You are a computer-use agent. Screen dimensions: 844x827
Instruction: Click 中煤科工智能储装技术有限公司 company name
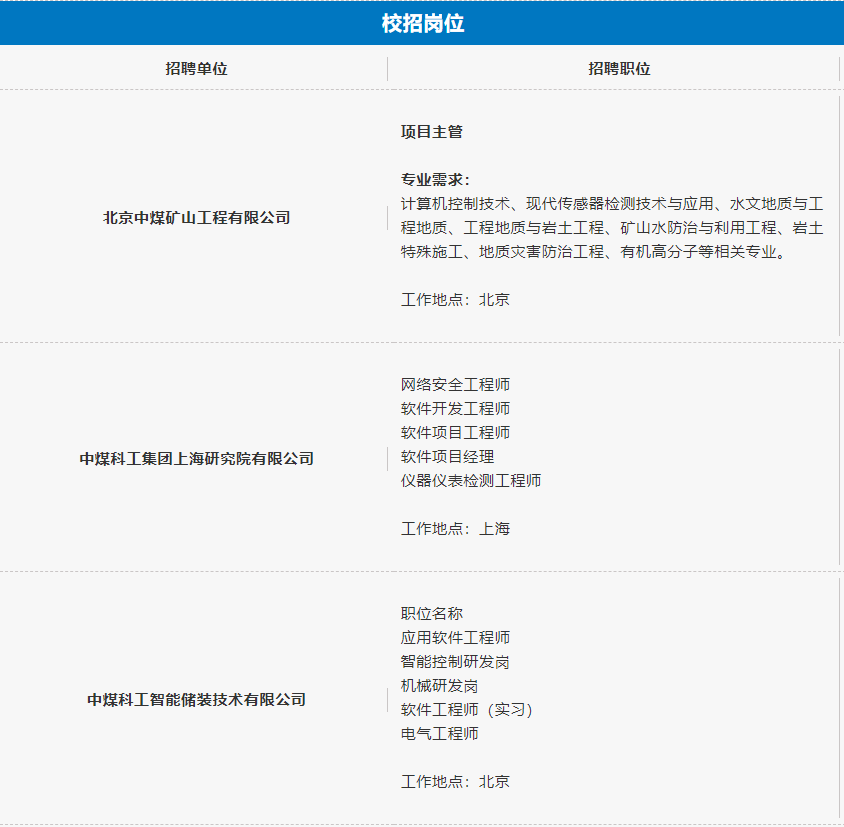(196, 699)
